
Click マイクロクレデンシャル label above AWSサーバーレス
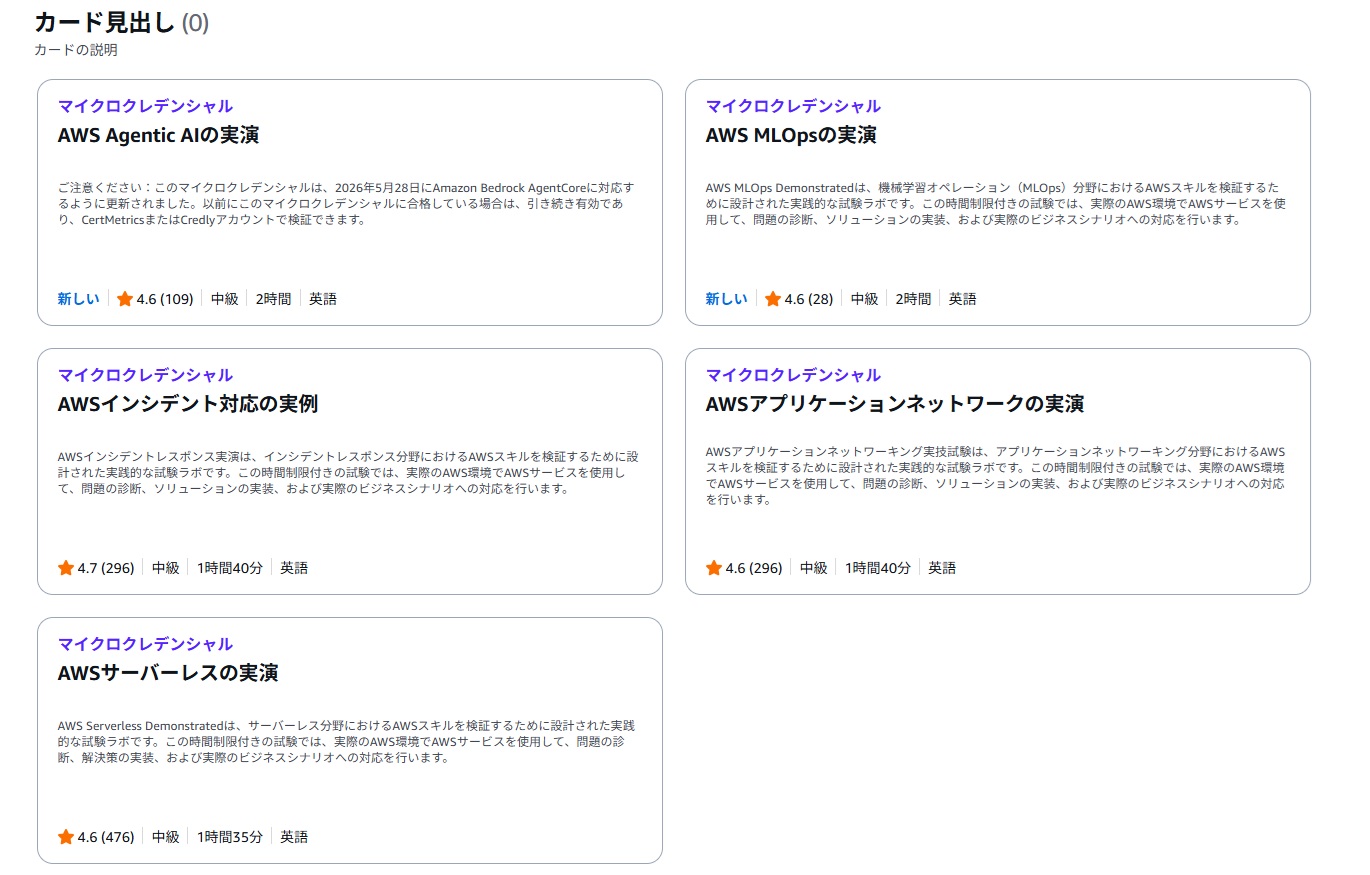(145, 644)
